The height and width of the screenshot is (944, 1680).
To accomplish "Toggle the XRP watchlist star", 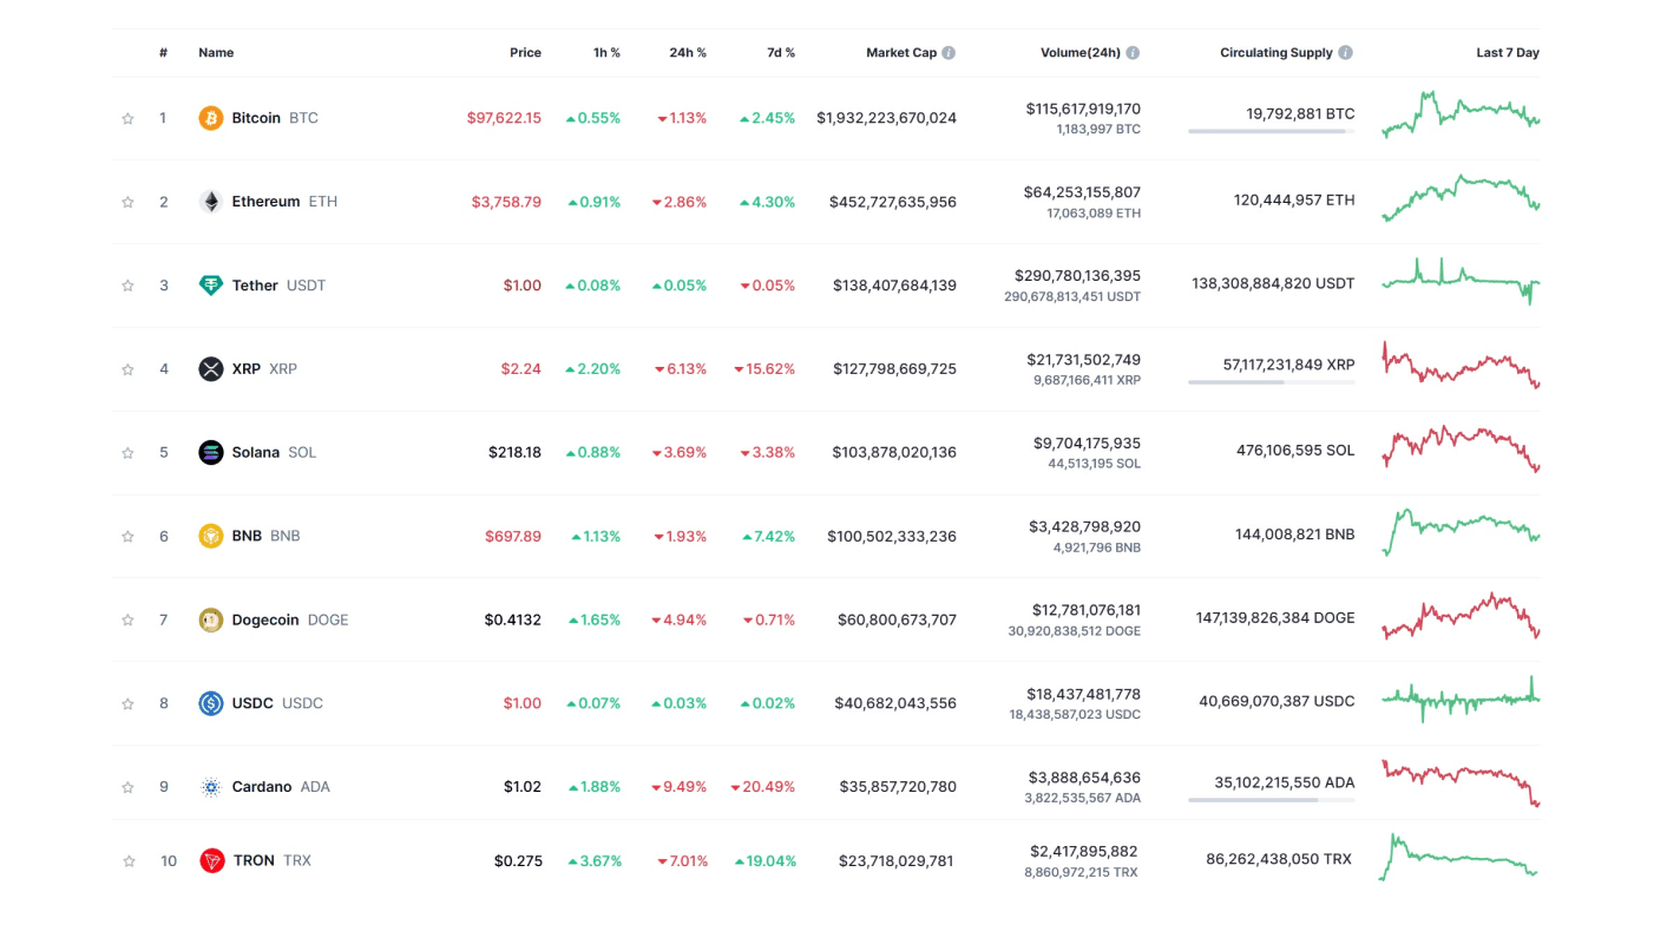I will point(128,369).
